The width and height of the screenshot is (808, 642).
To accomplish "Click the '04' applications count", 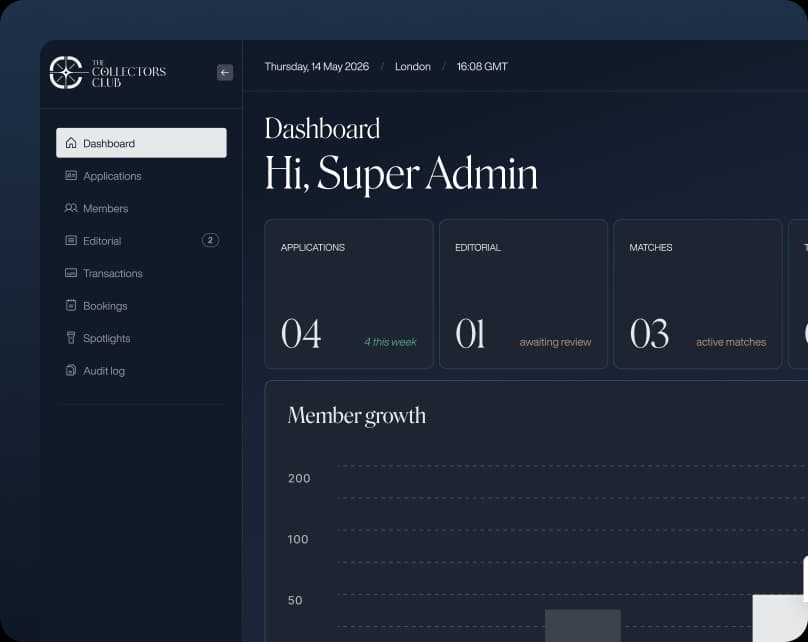I will pyautogui.click(x=301, y=334).
